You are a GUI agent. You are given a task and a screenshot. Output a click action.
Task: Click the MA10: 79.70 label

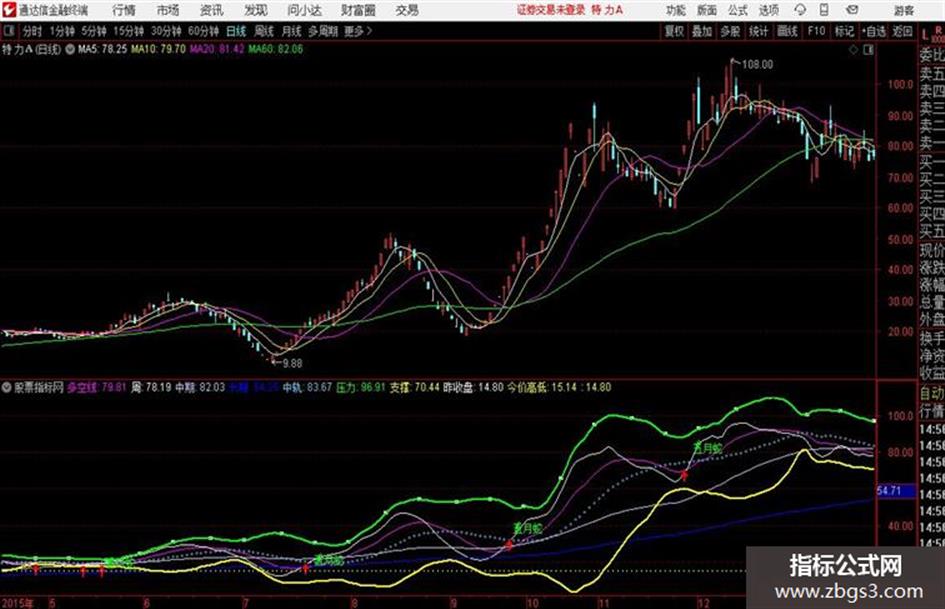click(159, 49)
